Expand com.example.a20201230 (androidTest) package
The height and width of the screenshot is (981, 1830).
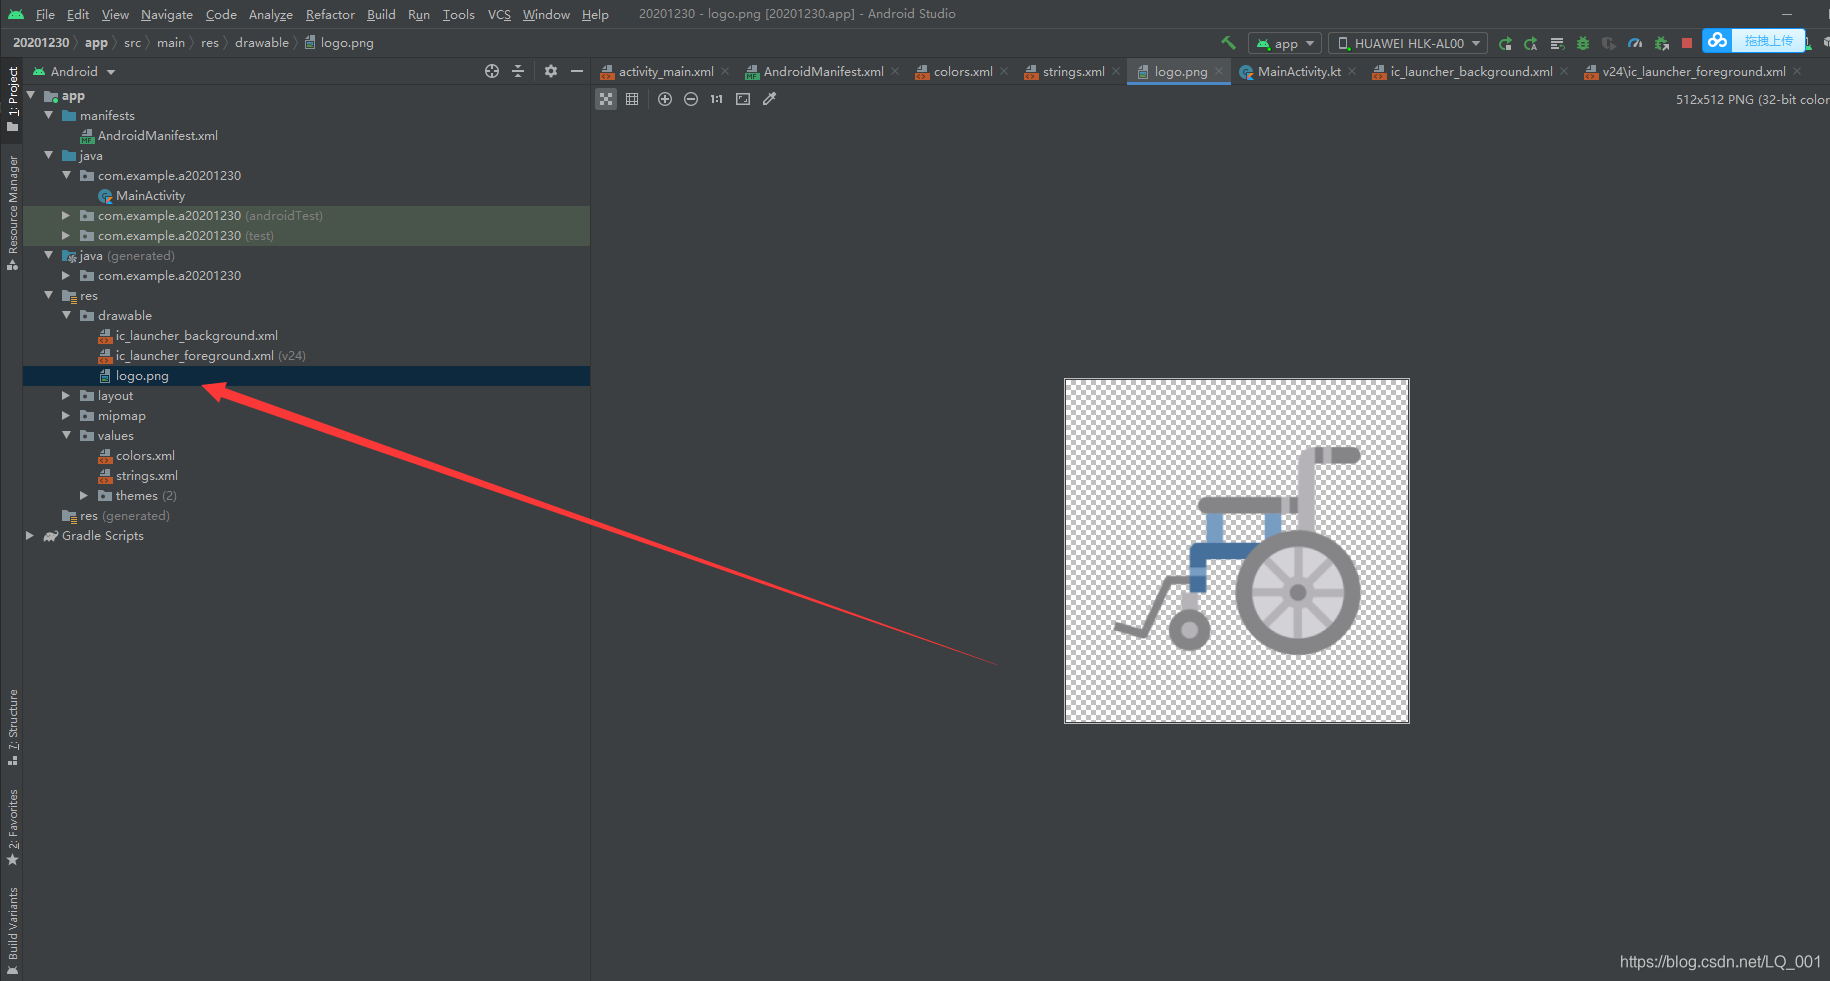point(67,215)
